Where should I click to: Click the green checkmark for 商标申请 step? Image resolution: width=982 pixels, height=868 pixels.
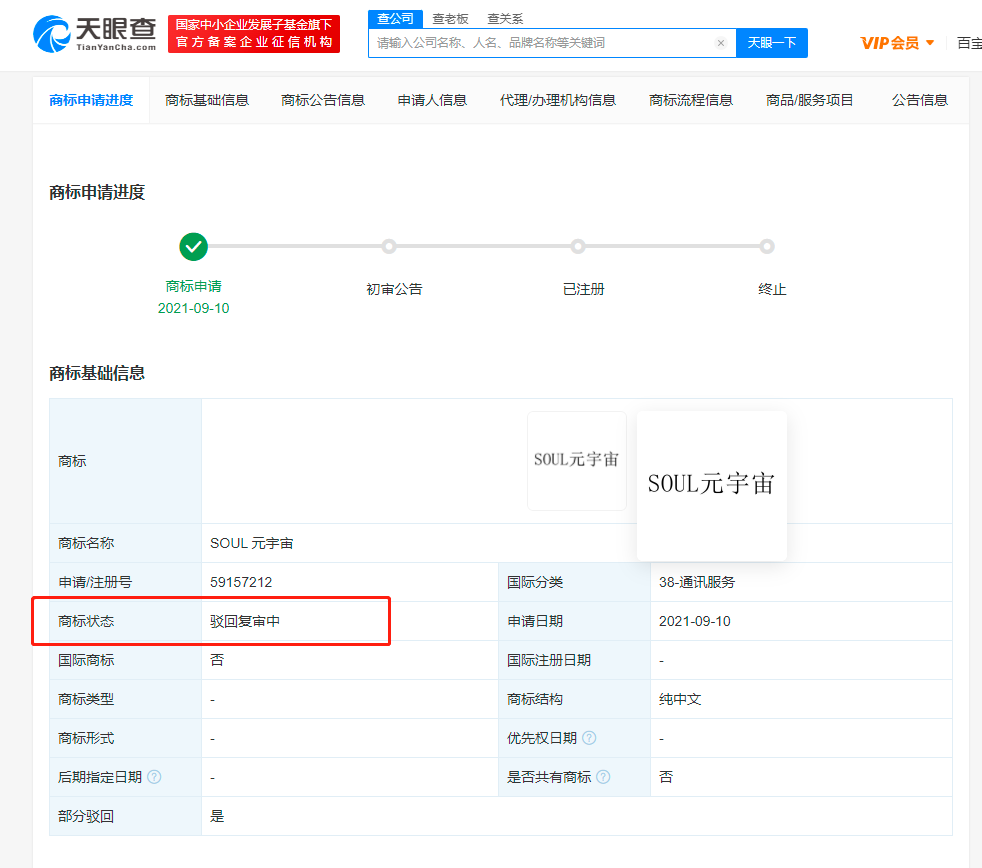tap(194, 247)
